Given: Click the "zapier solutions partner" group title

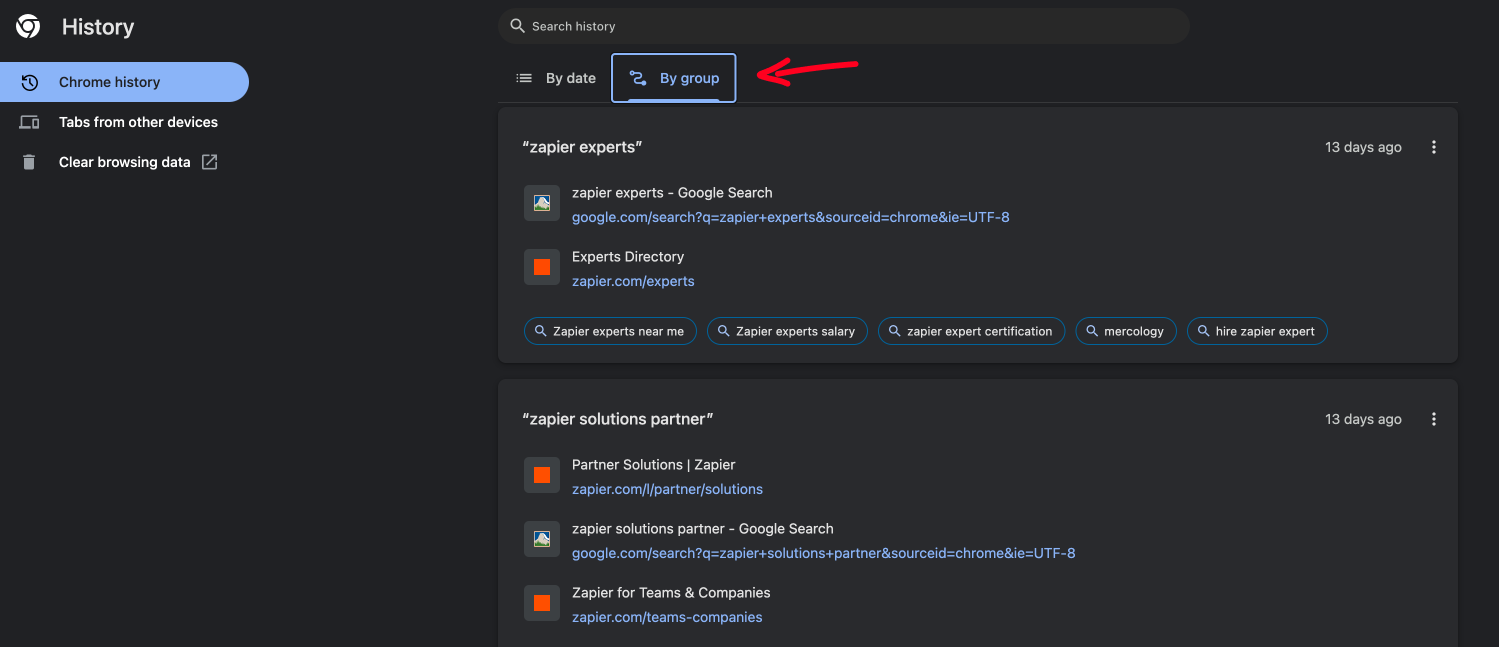Looking at the screenshot, I should [618, 419].
